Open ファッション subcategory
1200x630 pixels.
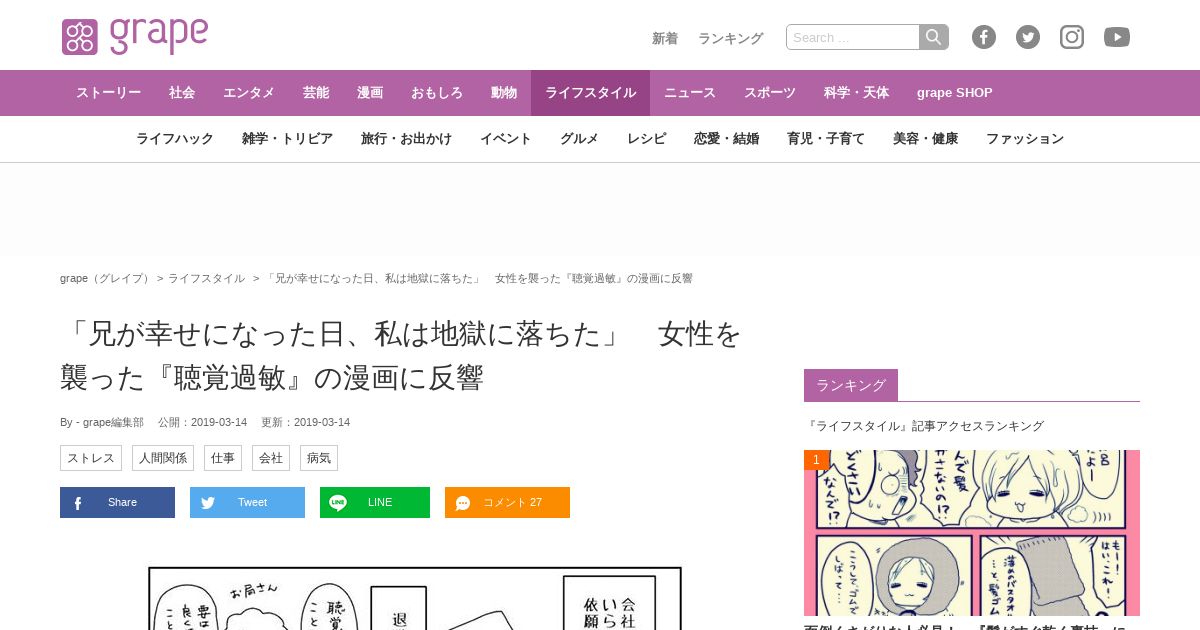(x=1025, y=139)
